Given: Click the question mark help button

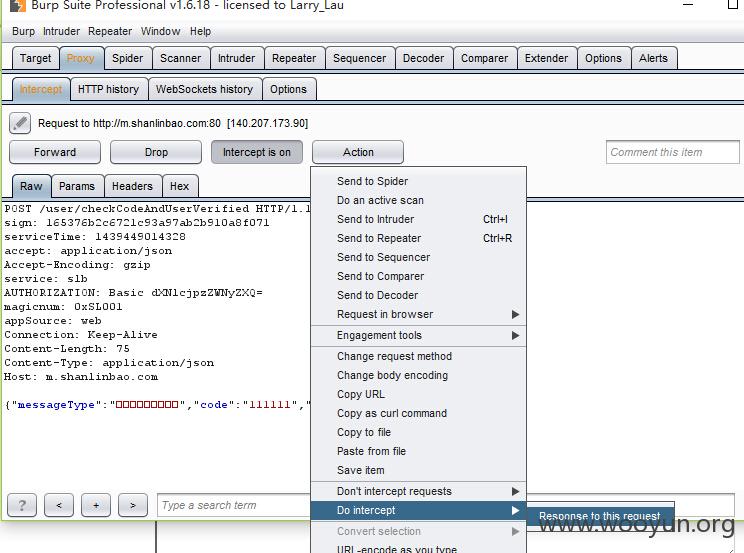Looking at the screenshot, I should [x=22, y=505].
